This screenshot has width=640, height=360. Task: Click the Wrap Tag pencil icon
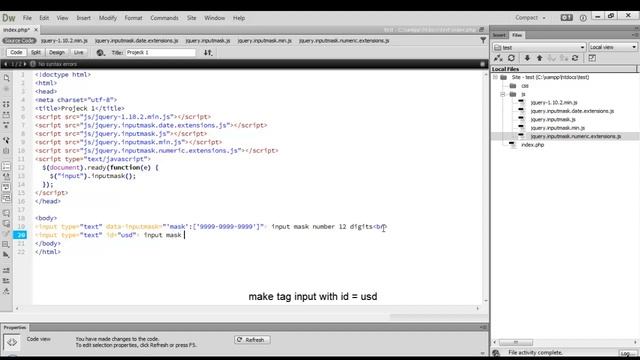pos(6,234)
